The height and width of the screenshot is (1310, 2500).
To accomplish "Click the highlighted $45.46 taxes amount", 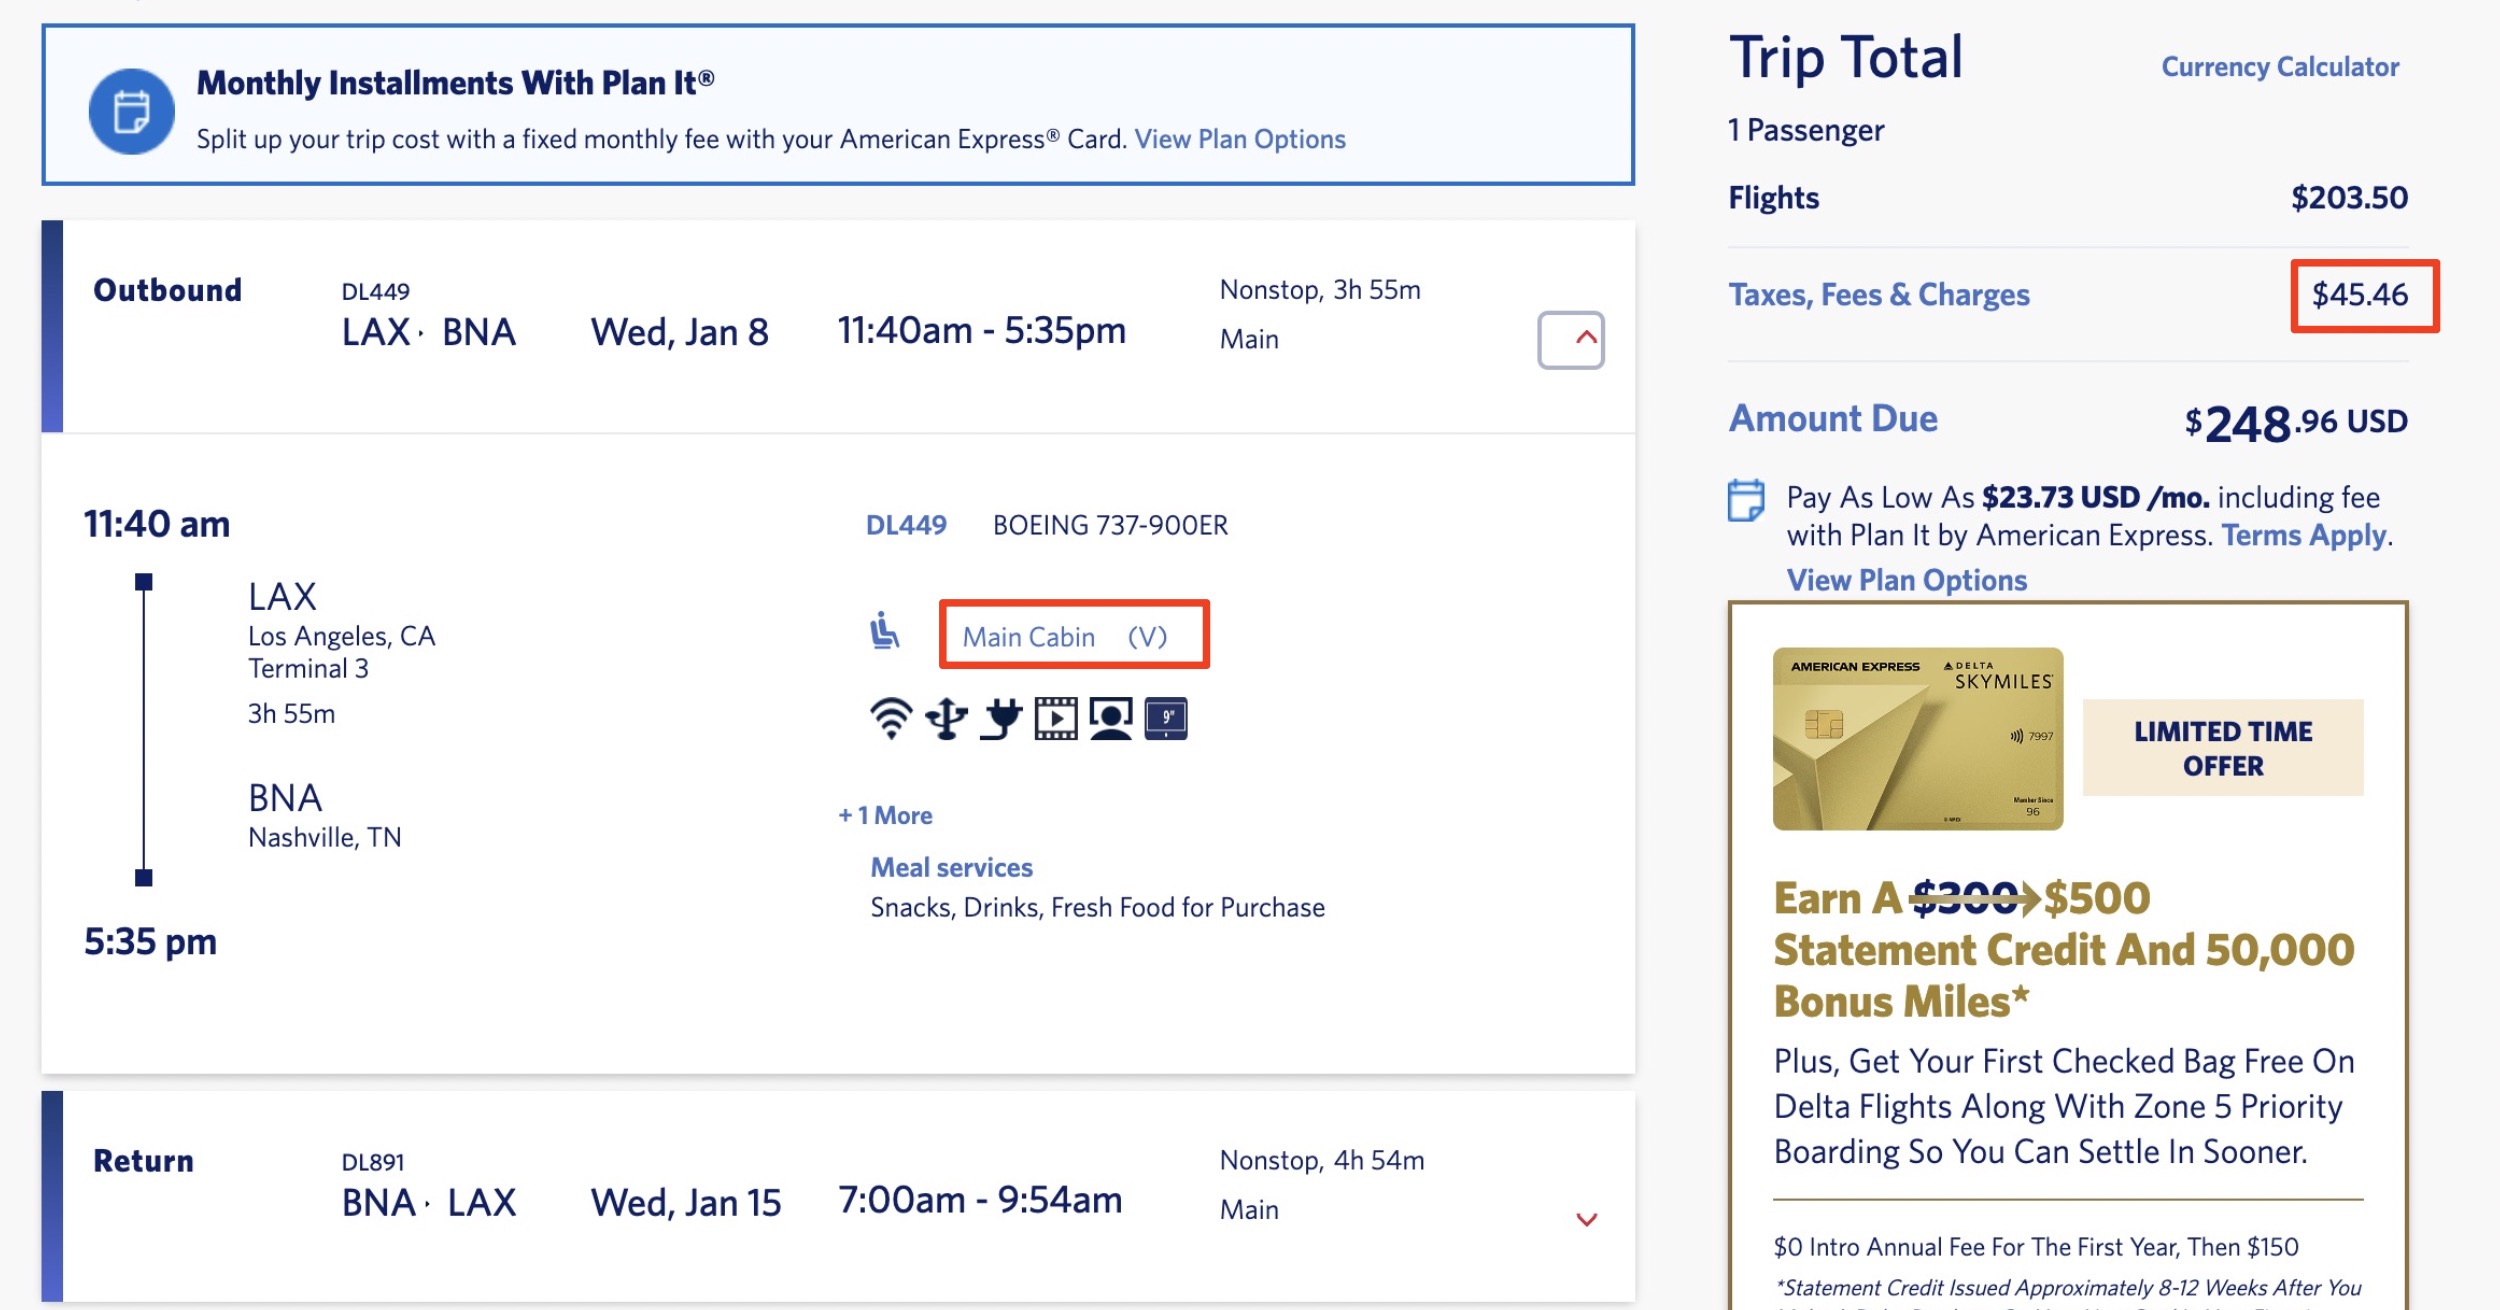I will click(x=2362, y=294).
